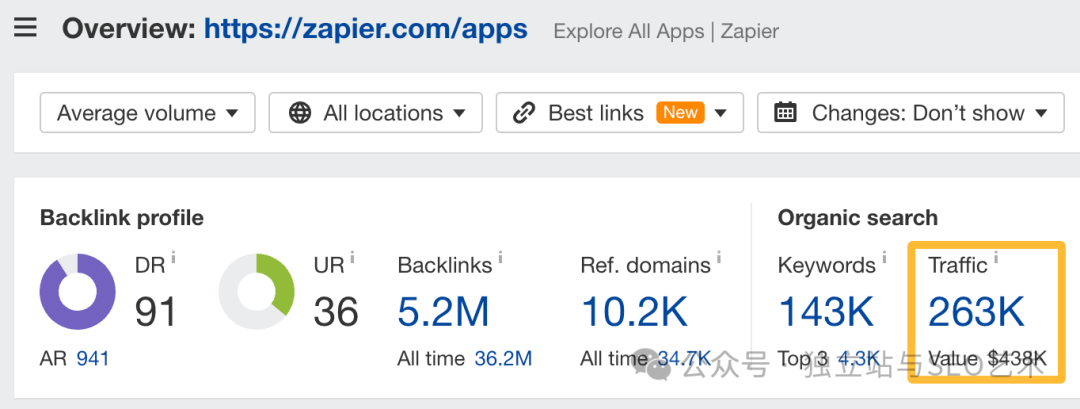This screenshot has width=1080, height=409.
Task: Click the purple DR donut chart
Action: point(78,291)
